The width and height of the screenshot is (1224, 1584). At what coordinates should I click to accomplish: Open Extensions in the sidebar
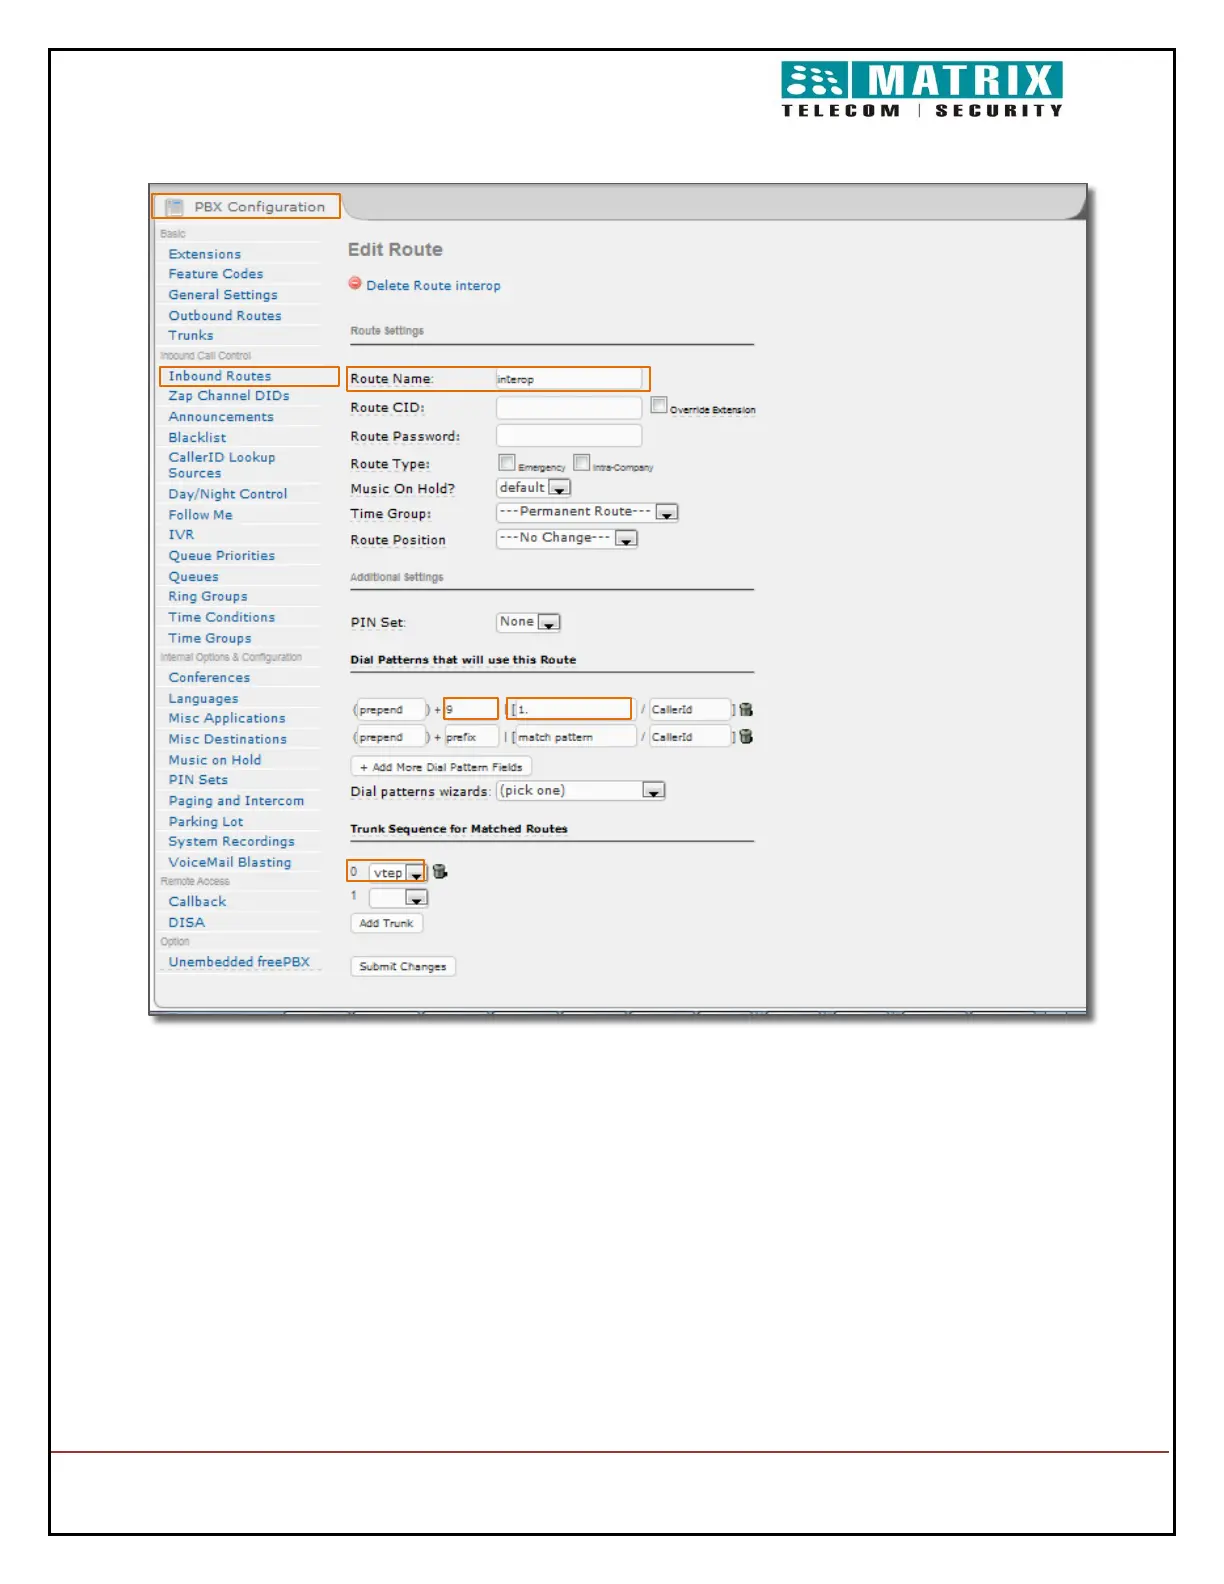[x=205, y=254]
